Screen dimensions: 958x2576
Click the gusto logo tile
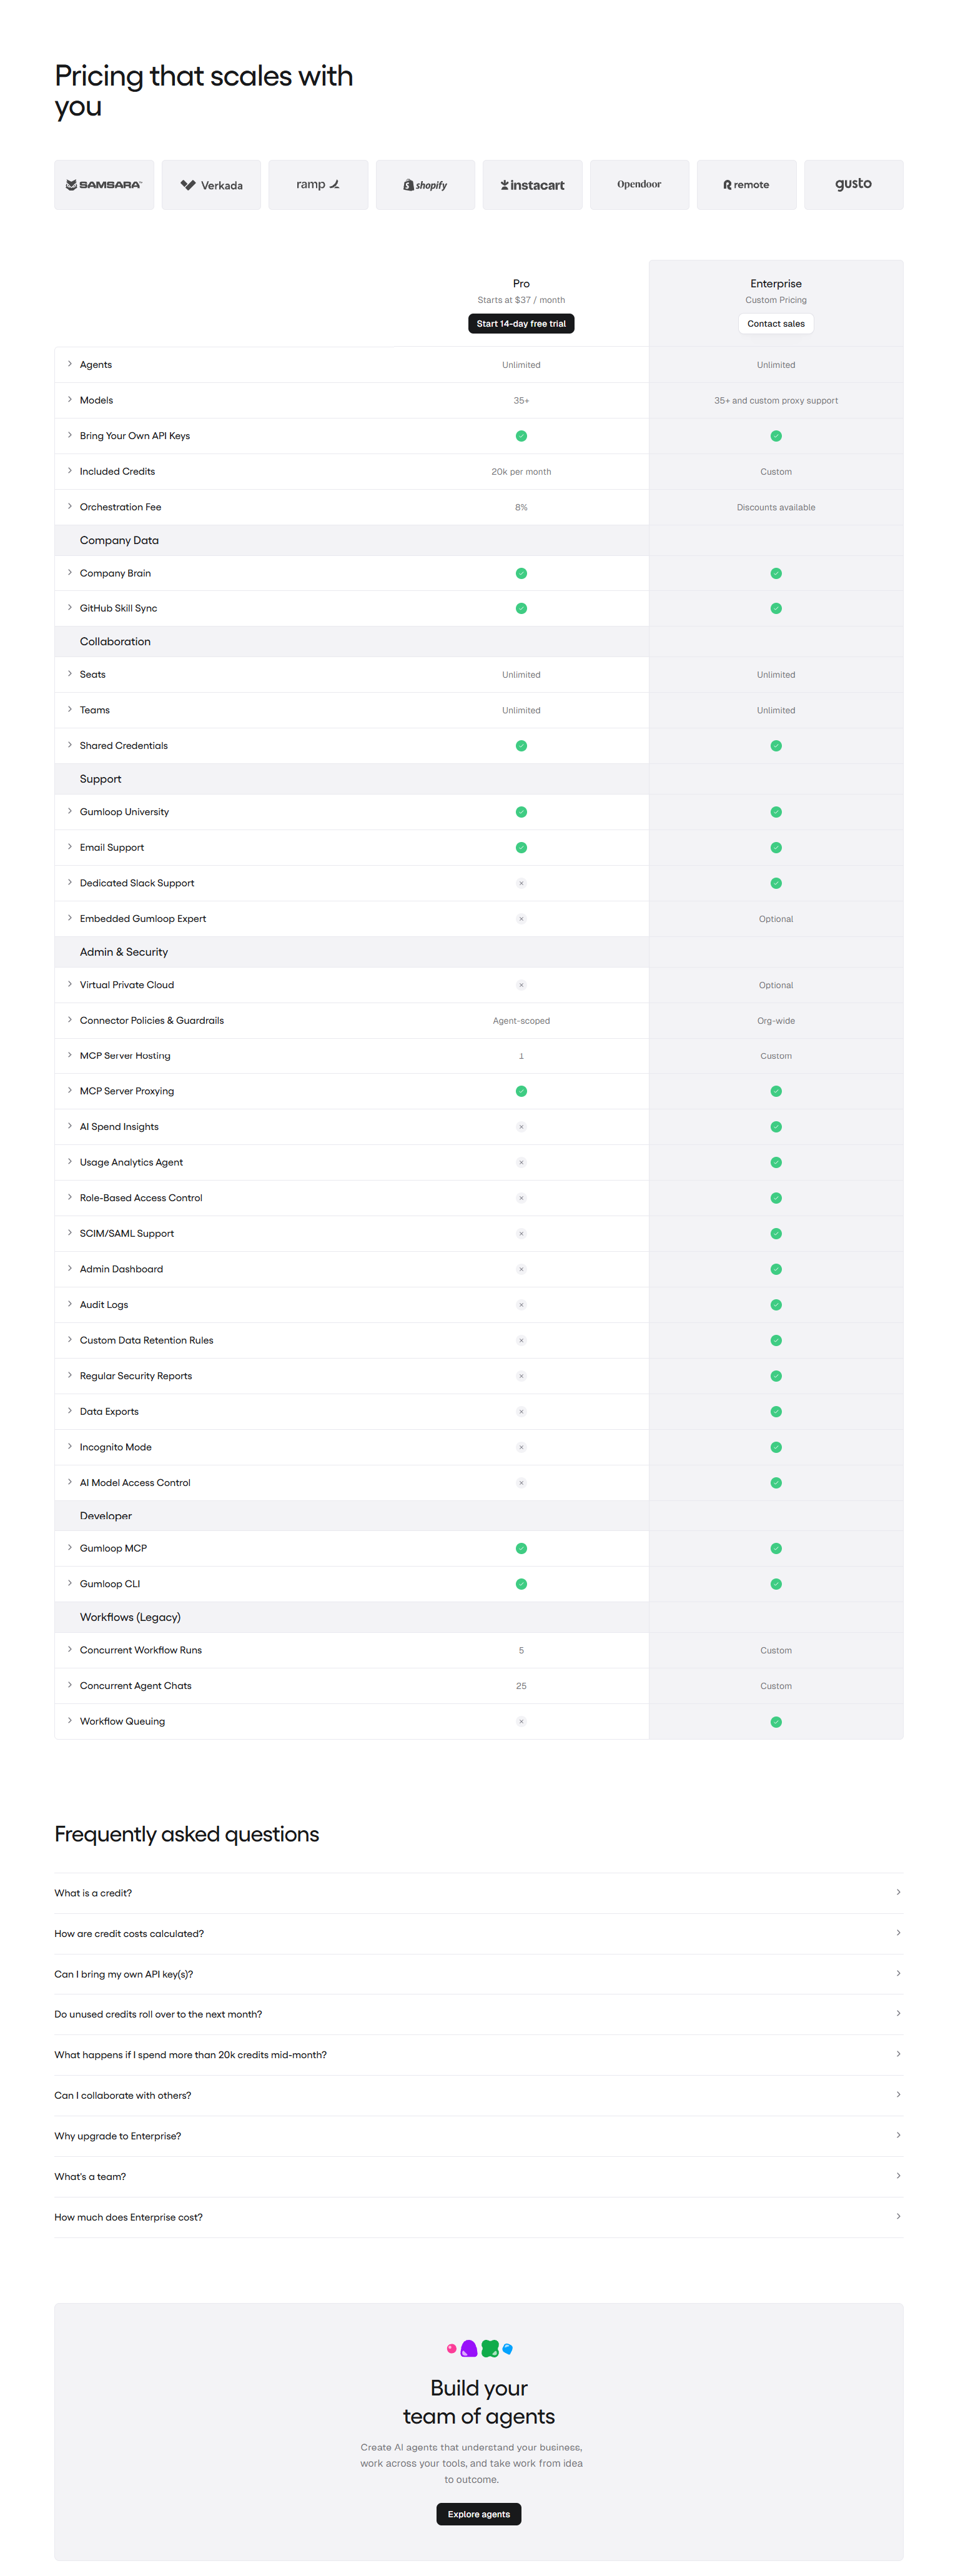point(853,185)
